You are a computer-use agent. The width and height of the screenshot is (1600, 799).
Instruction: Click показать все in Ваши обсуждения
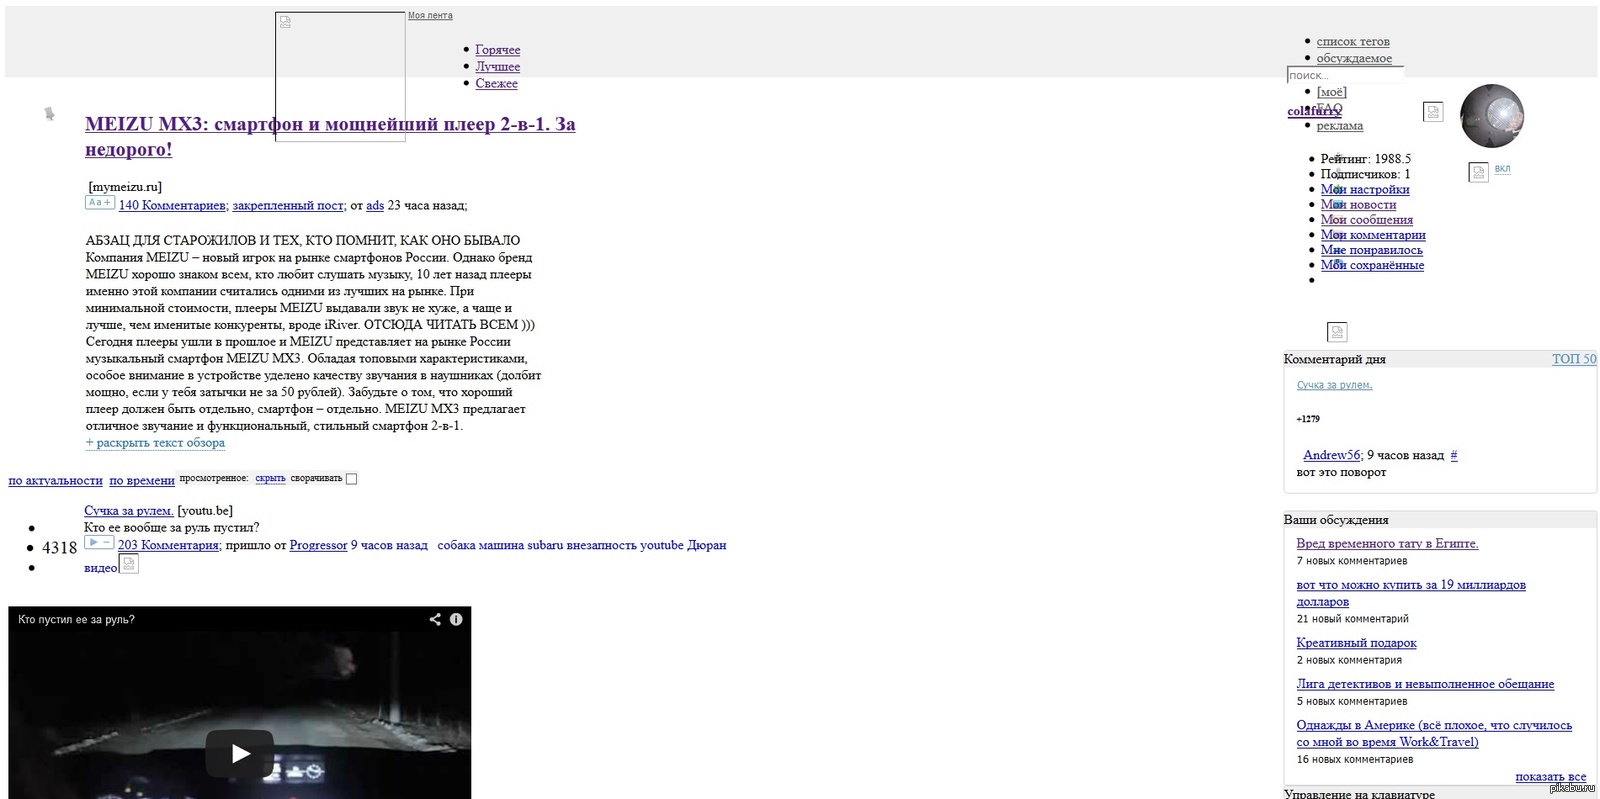click(x=1550, y=776)
